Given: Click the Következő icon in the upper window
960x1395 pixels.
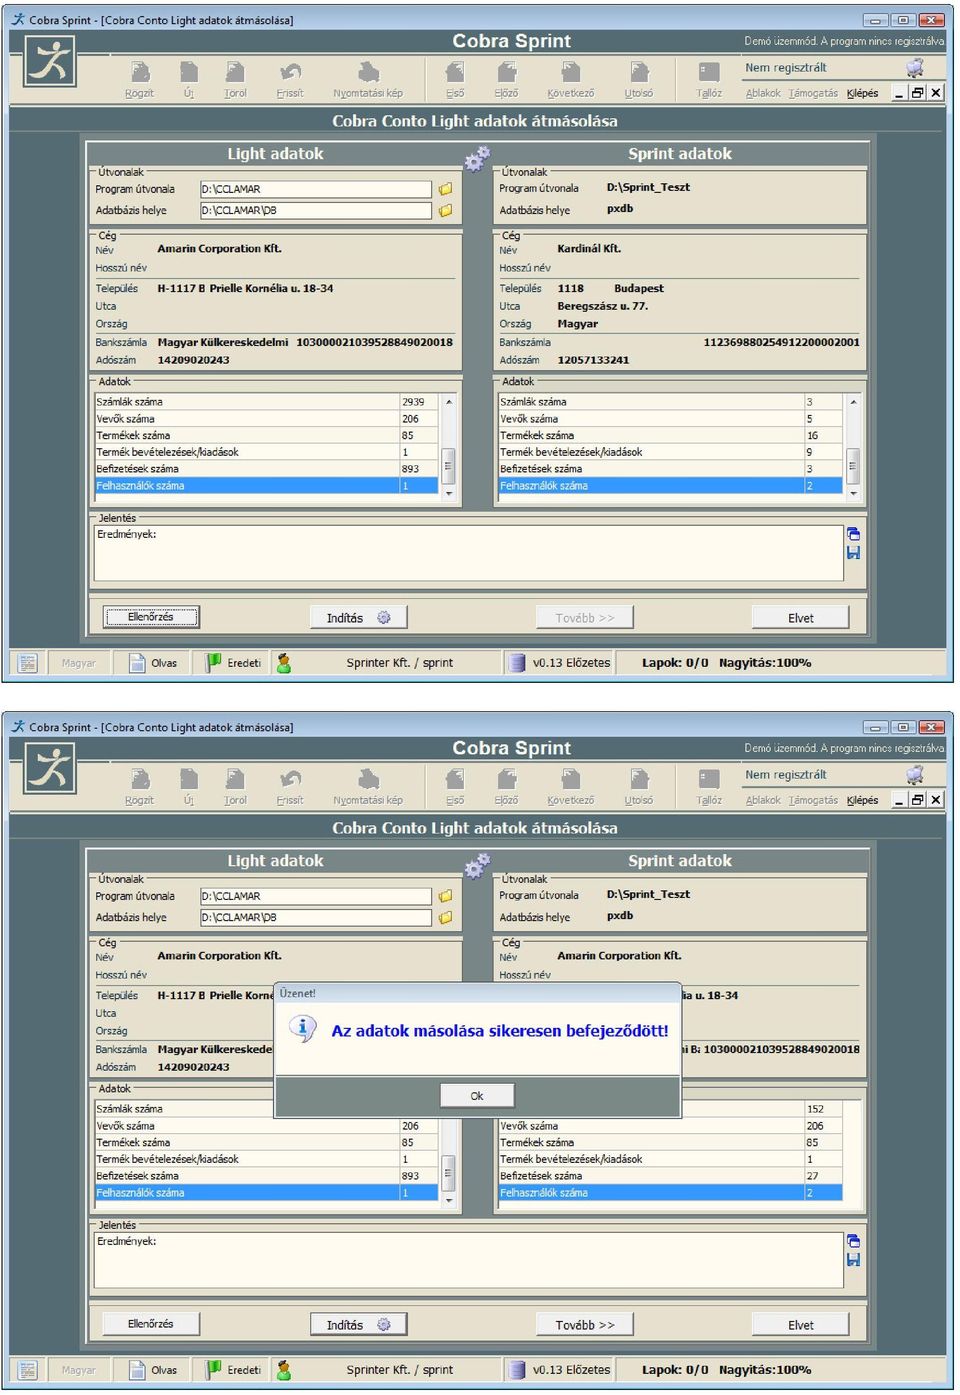Looking at the screenshot, I should pos(571,73).
